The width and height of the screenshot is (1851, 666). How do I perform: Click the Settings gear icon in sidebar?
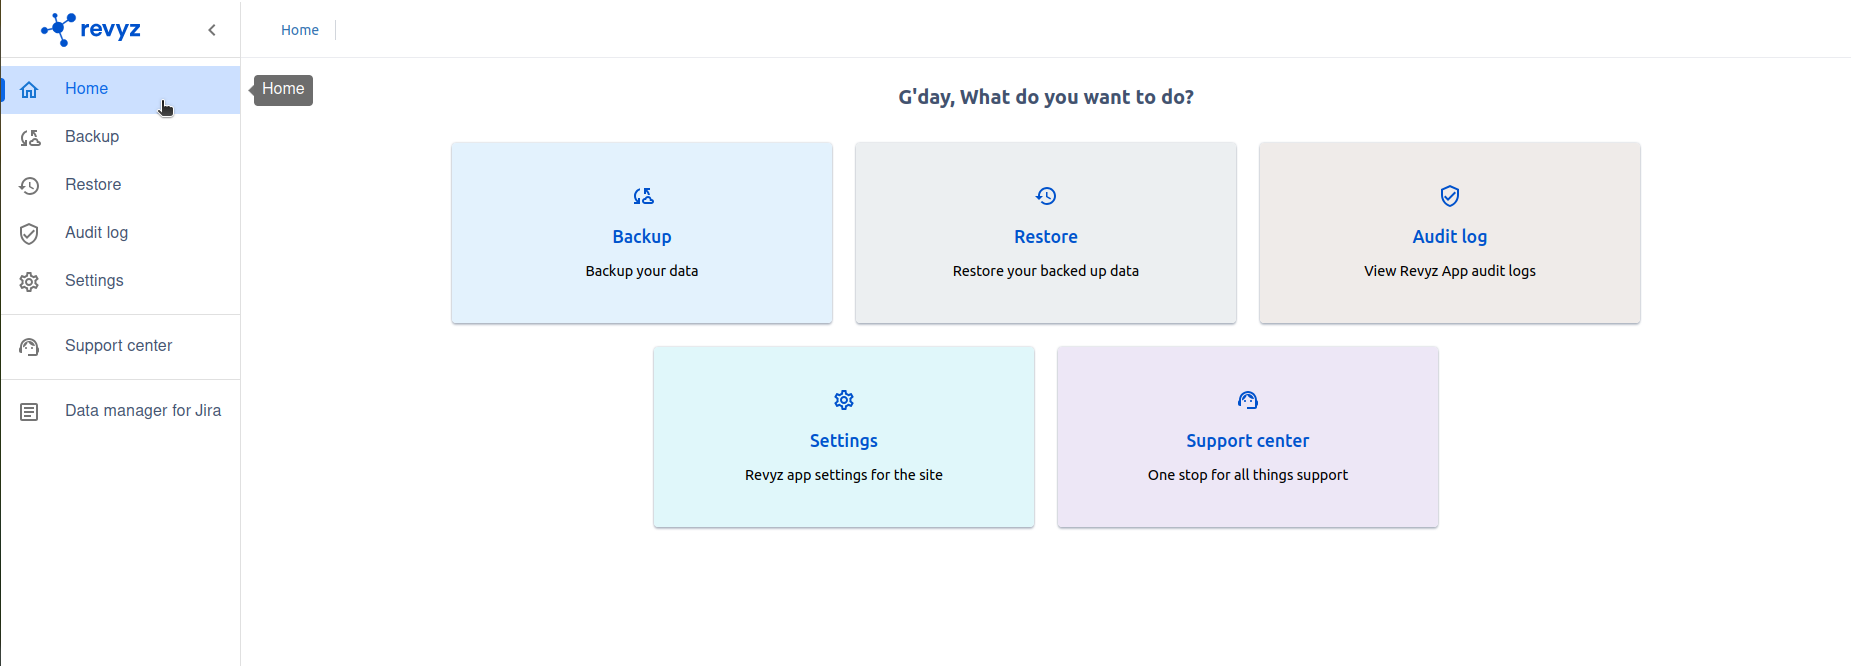[x=29, y=282]
